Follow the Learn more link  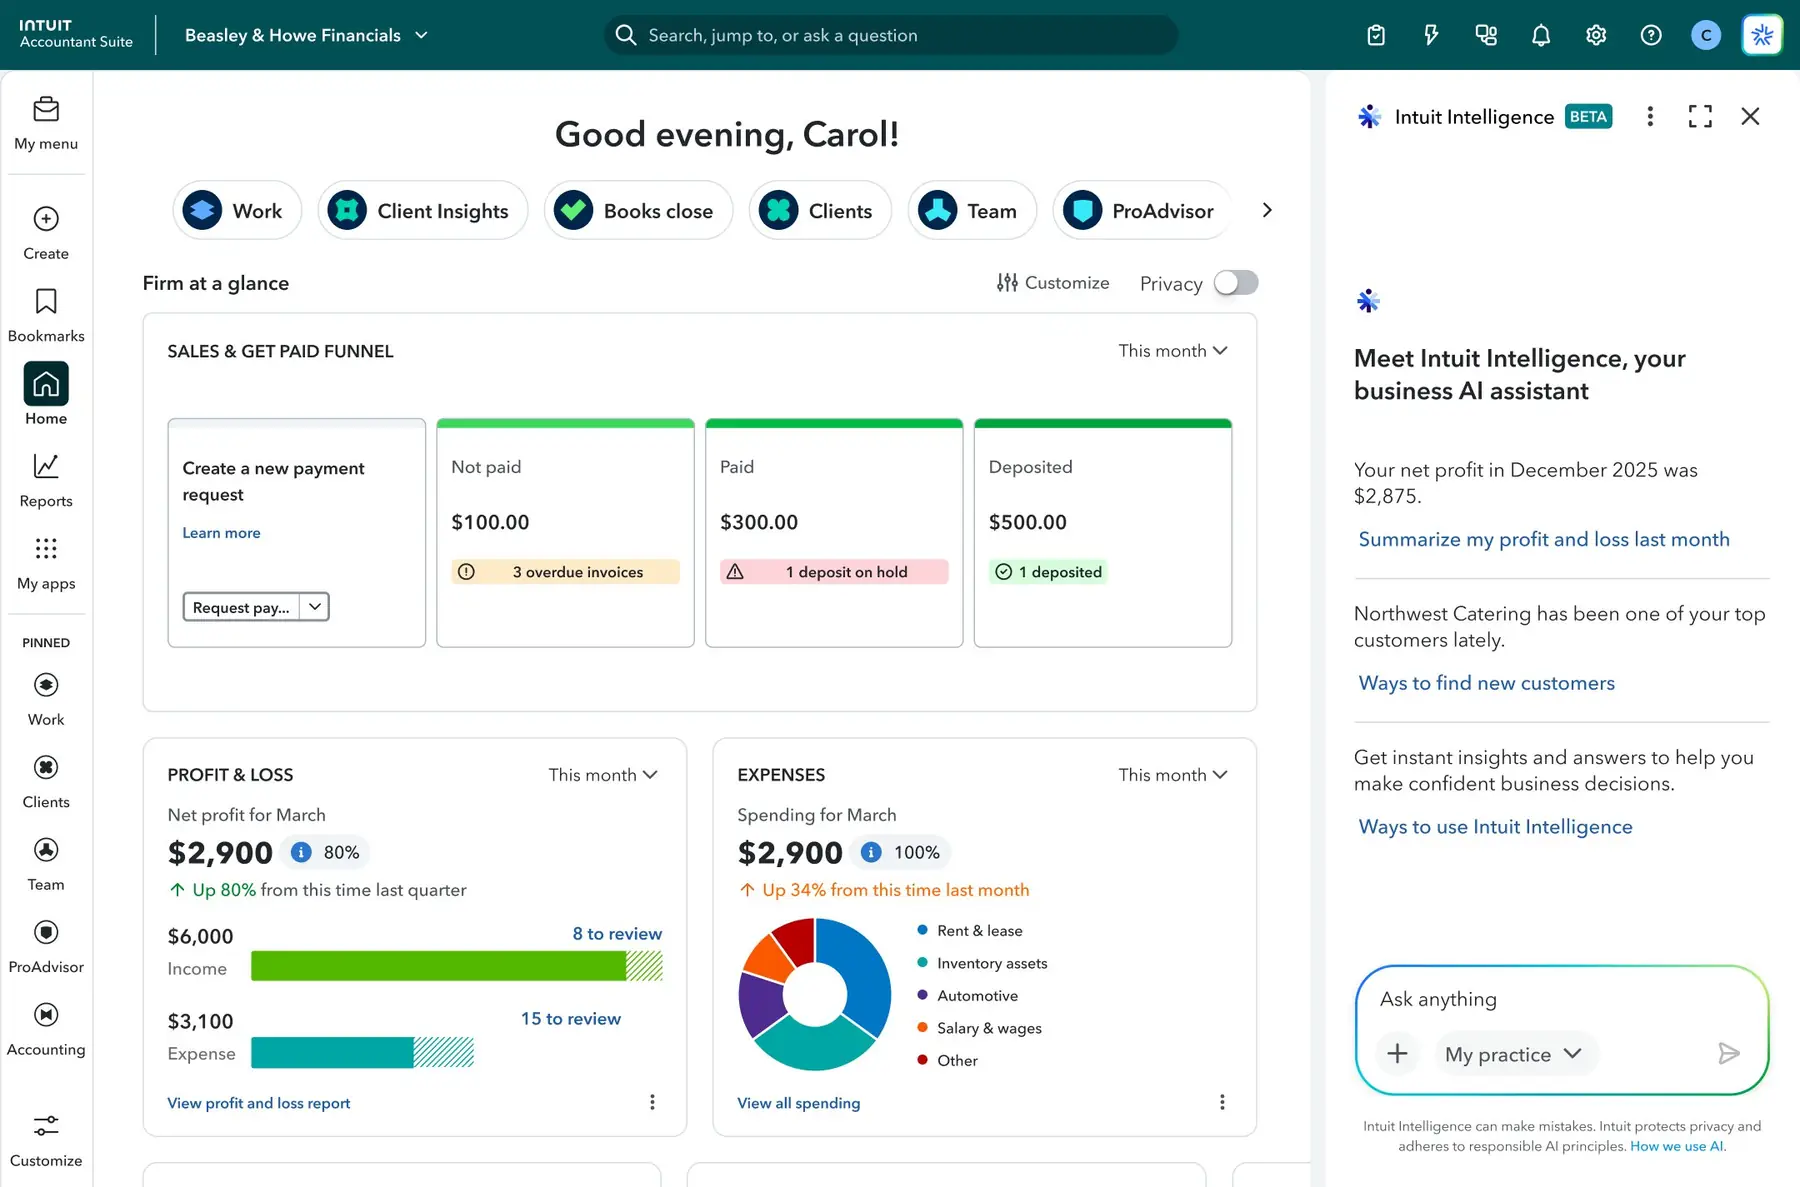[221, 533]
